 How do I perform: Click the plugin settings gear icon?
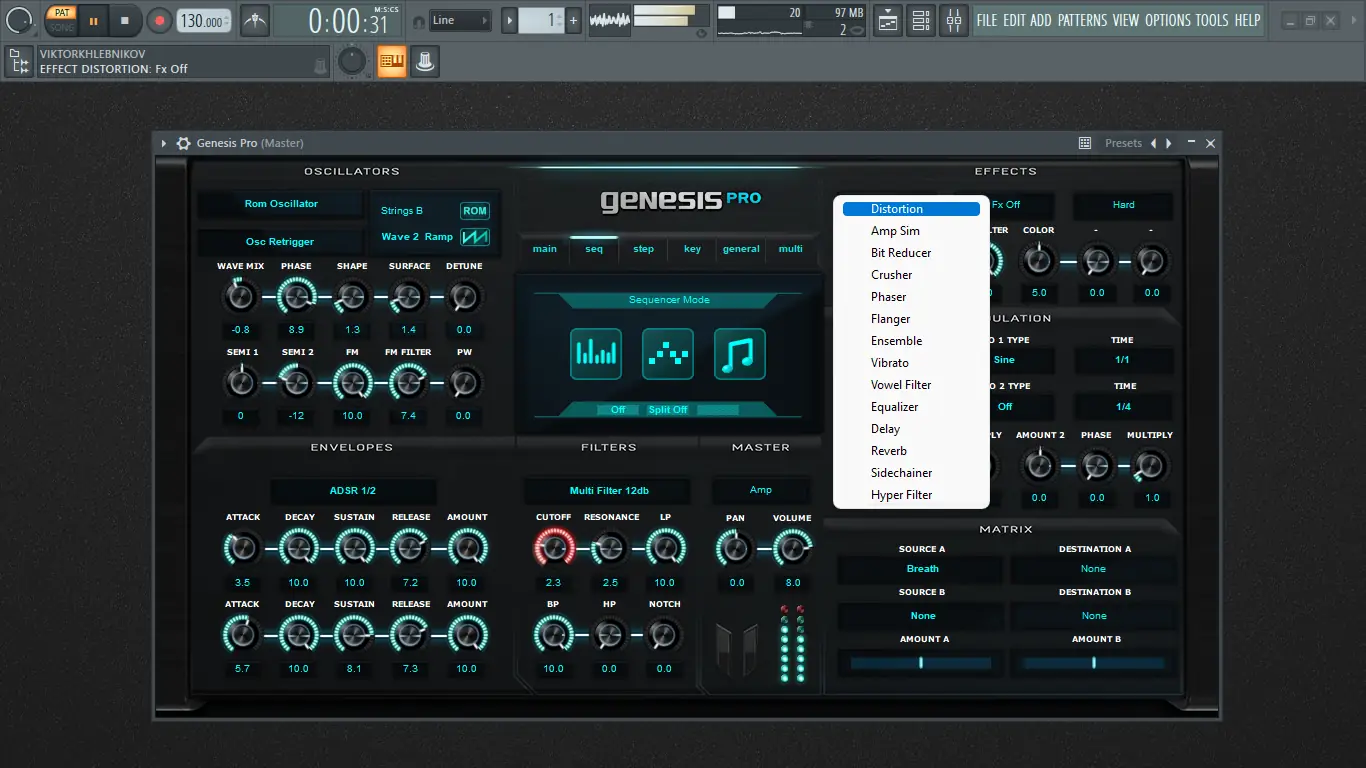(x=183, y=143)
